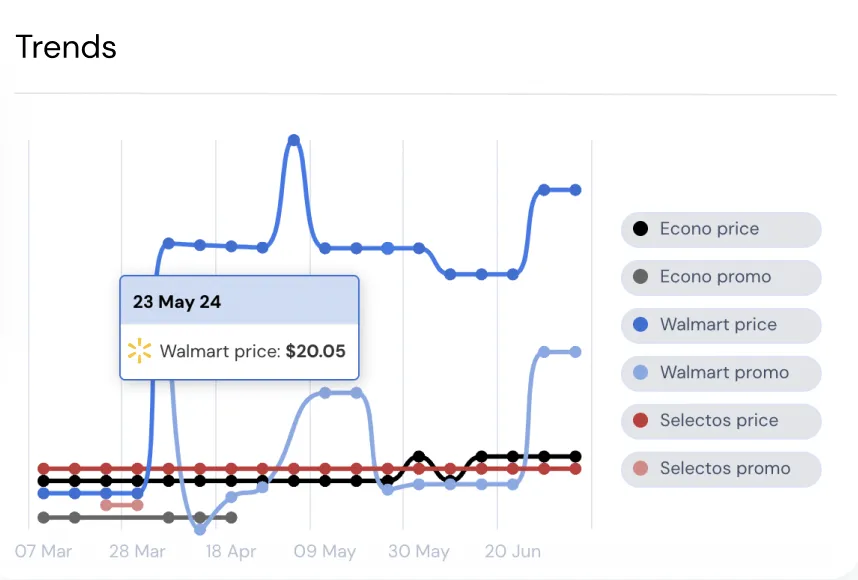Click the 23 May 24 tooltip header

pos(239,301)
